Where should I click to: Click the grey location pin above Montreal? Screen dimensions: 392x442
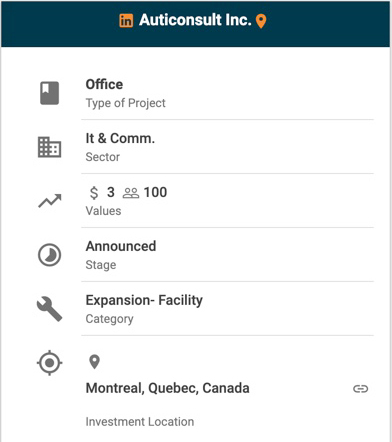(x=94, y=362)
